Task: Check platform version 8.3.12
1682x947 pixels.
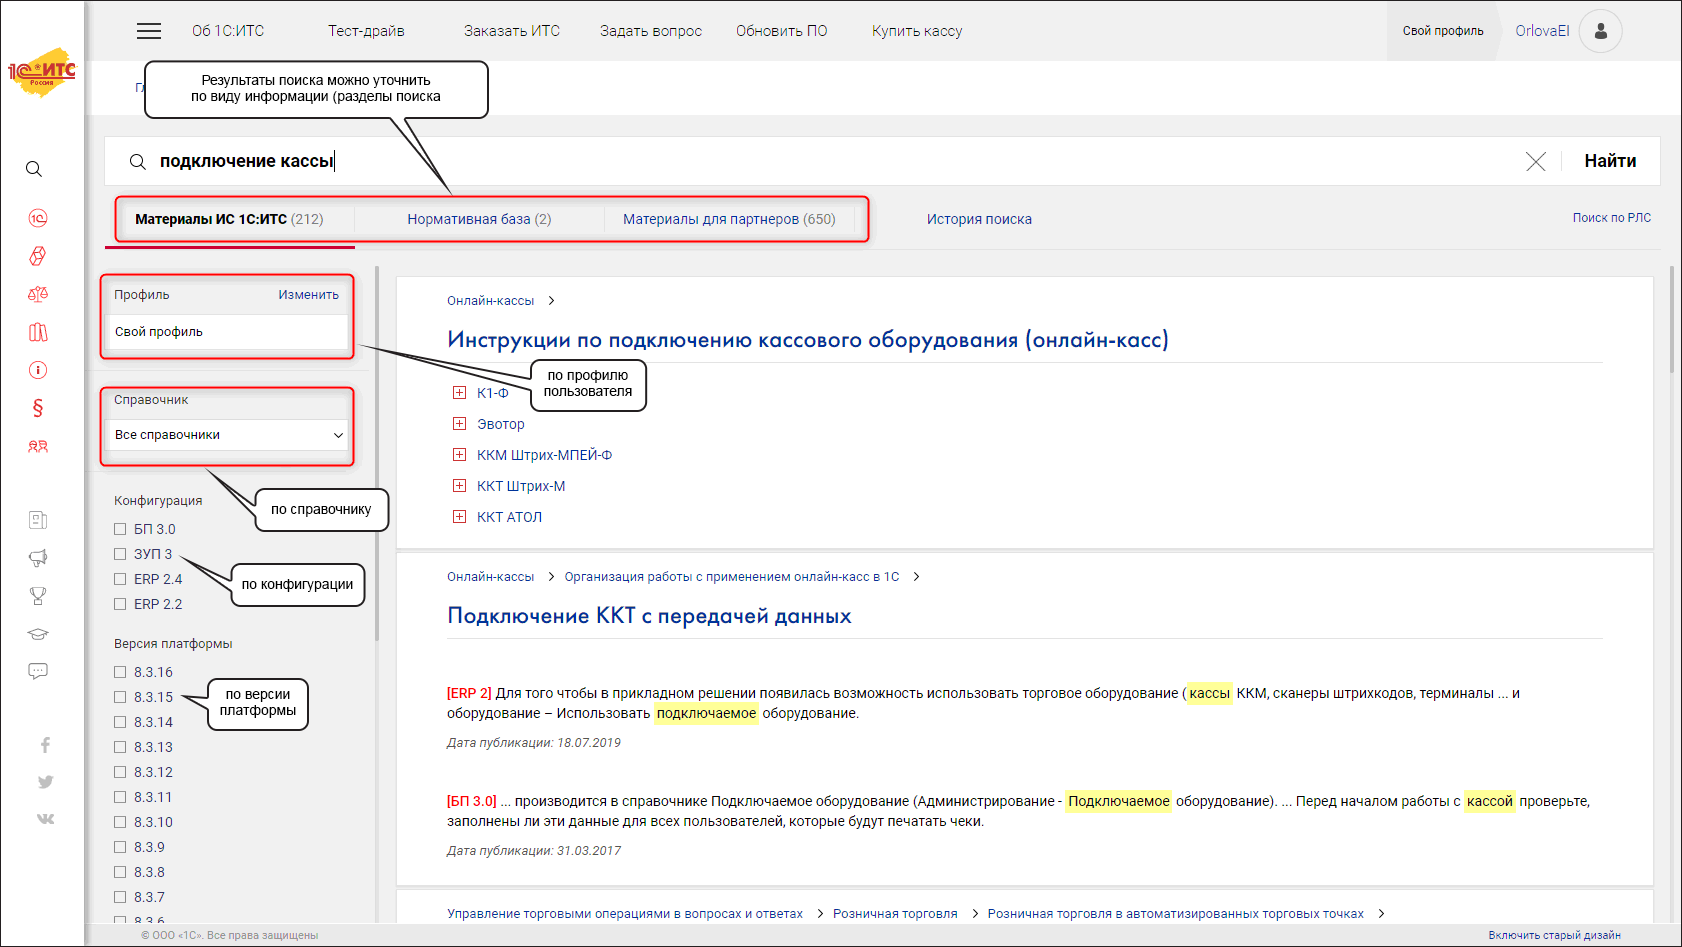Action: (x=120, y=772)
